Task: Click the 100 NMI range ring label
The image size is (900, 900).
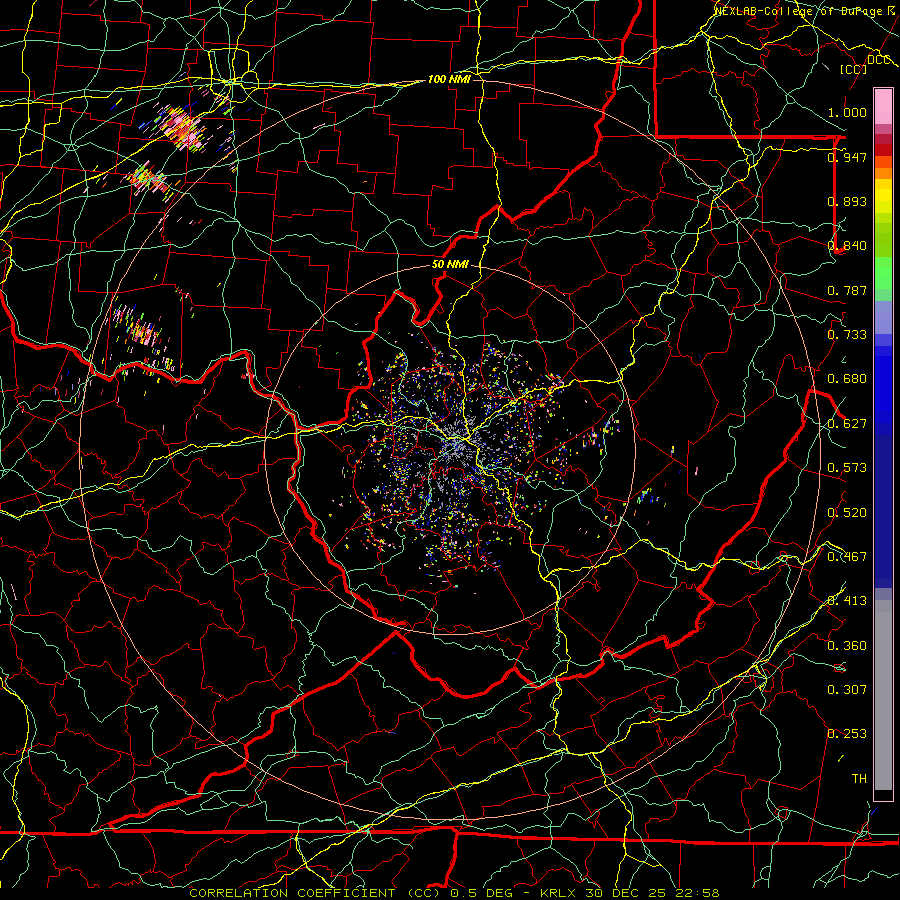Action: pos(449,79)
